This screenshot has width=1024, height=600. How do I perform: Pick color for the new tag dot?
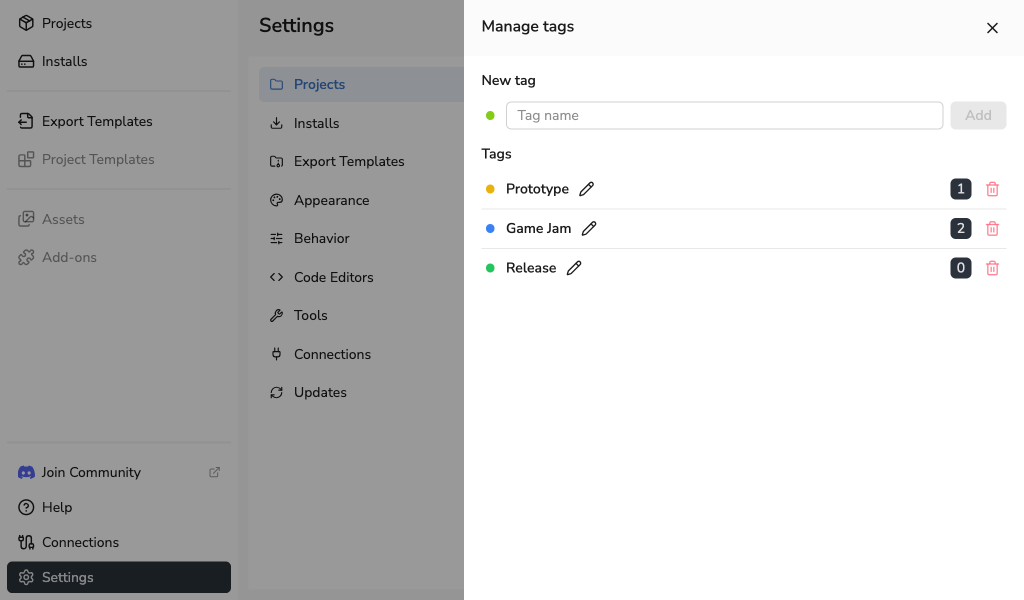point(490,116)
